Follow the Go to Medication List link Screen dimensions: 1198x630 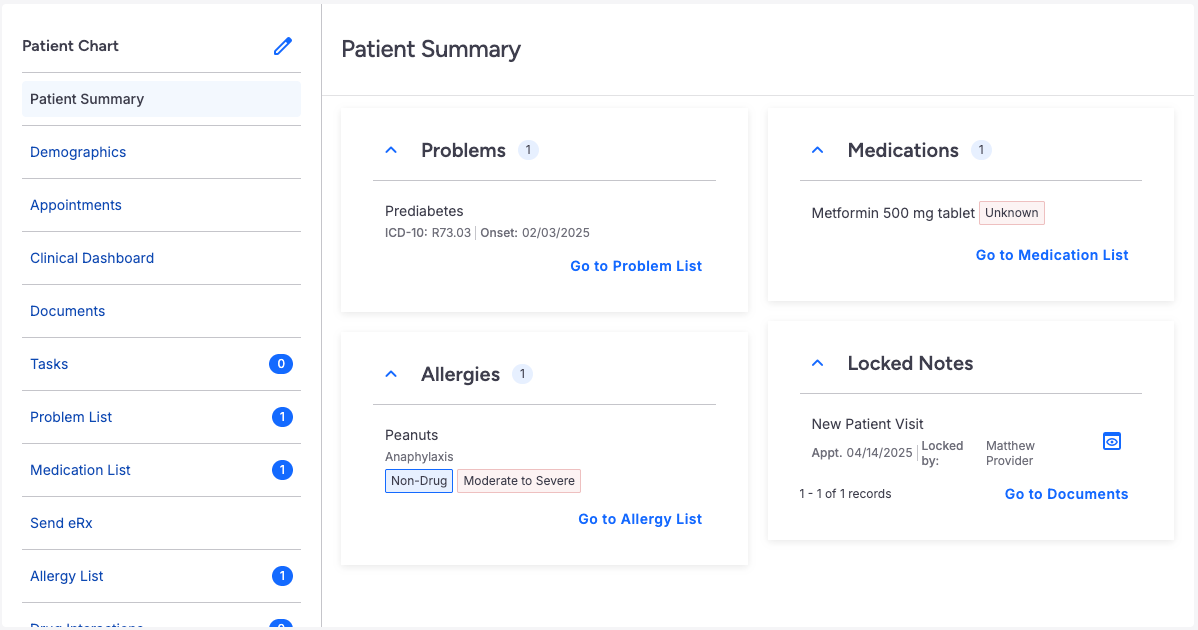coord(1052,255)
